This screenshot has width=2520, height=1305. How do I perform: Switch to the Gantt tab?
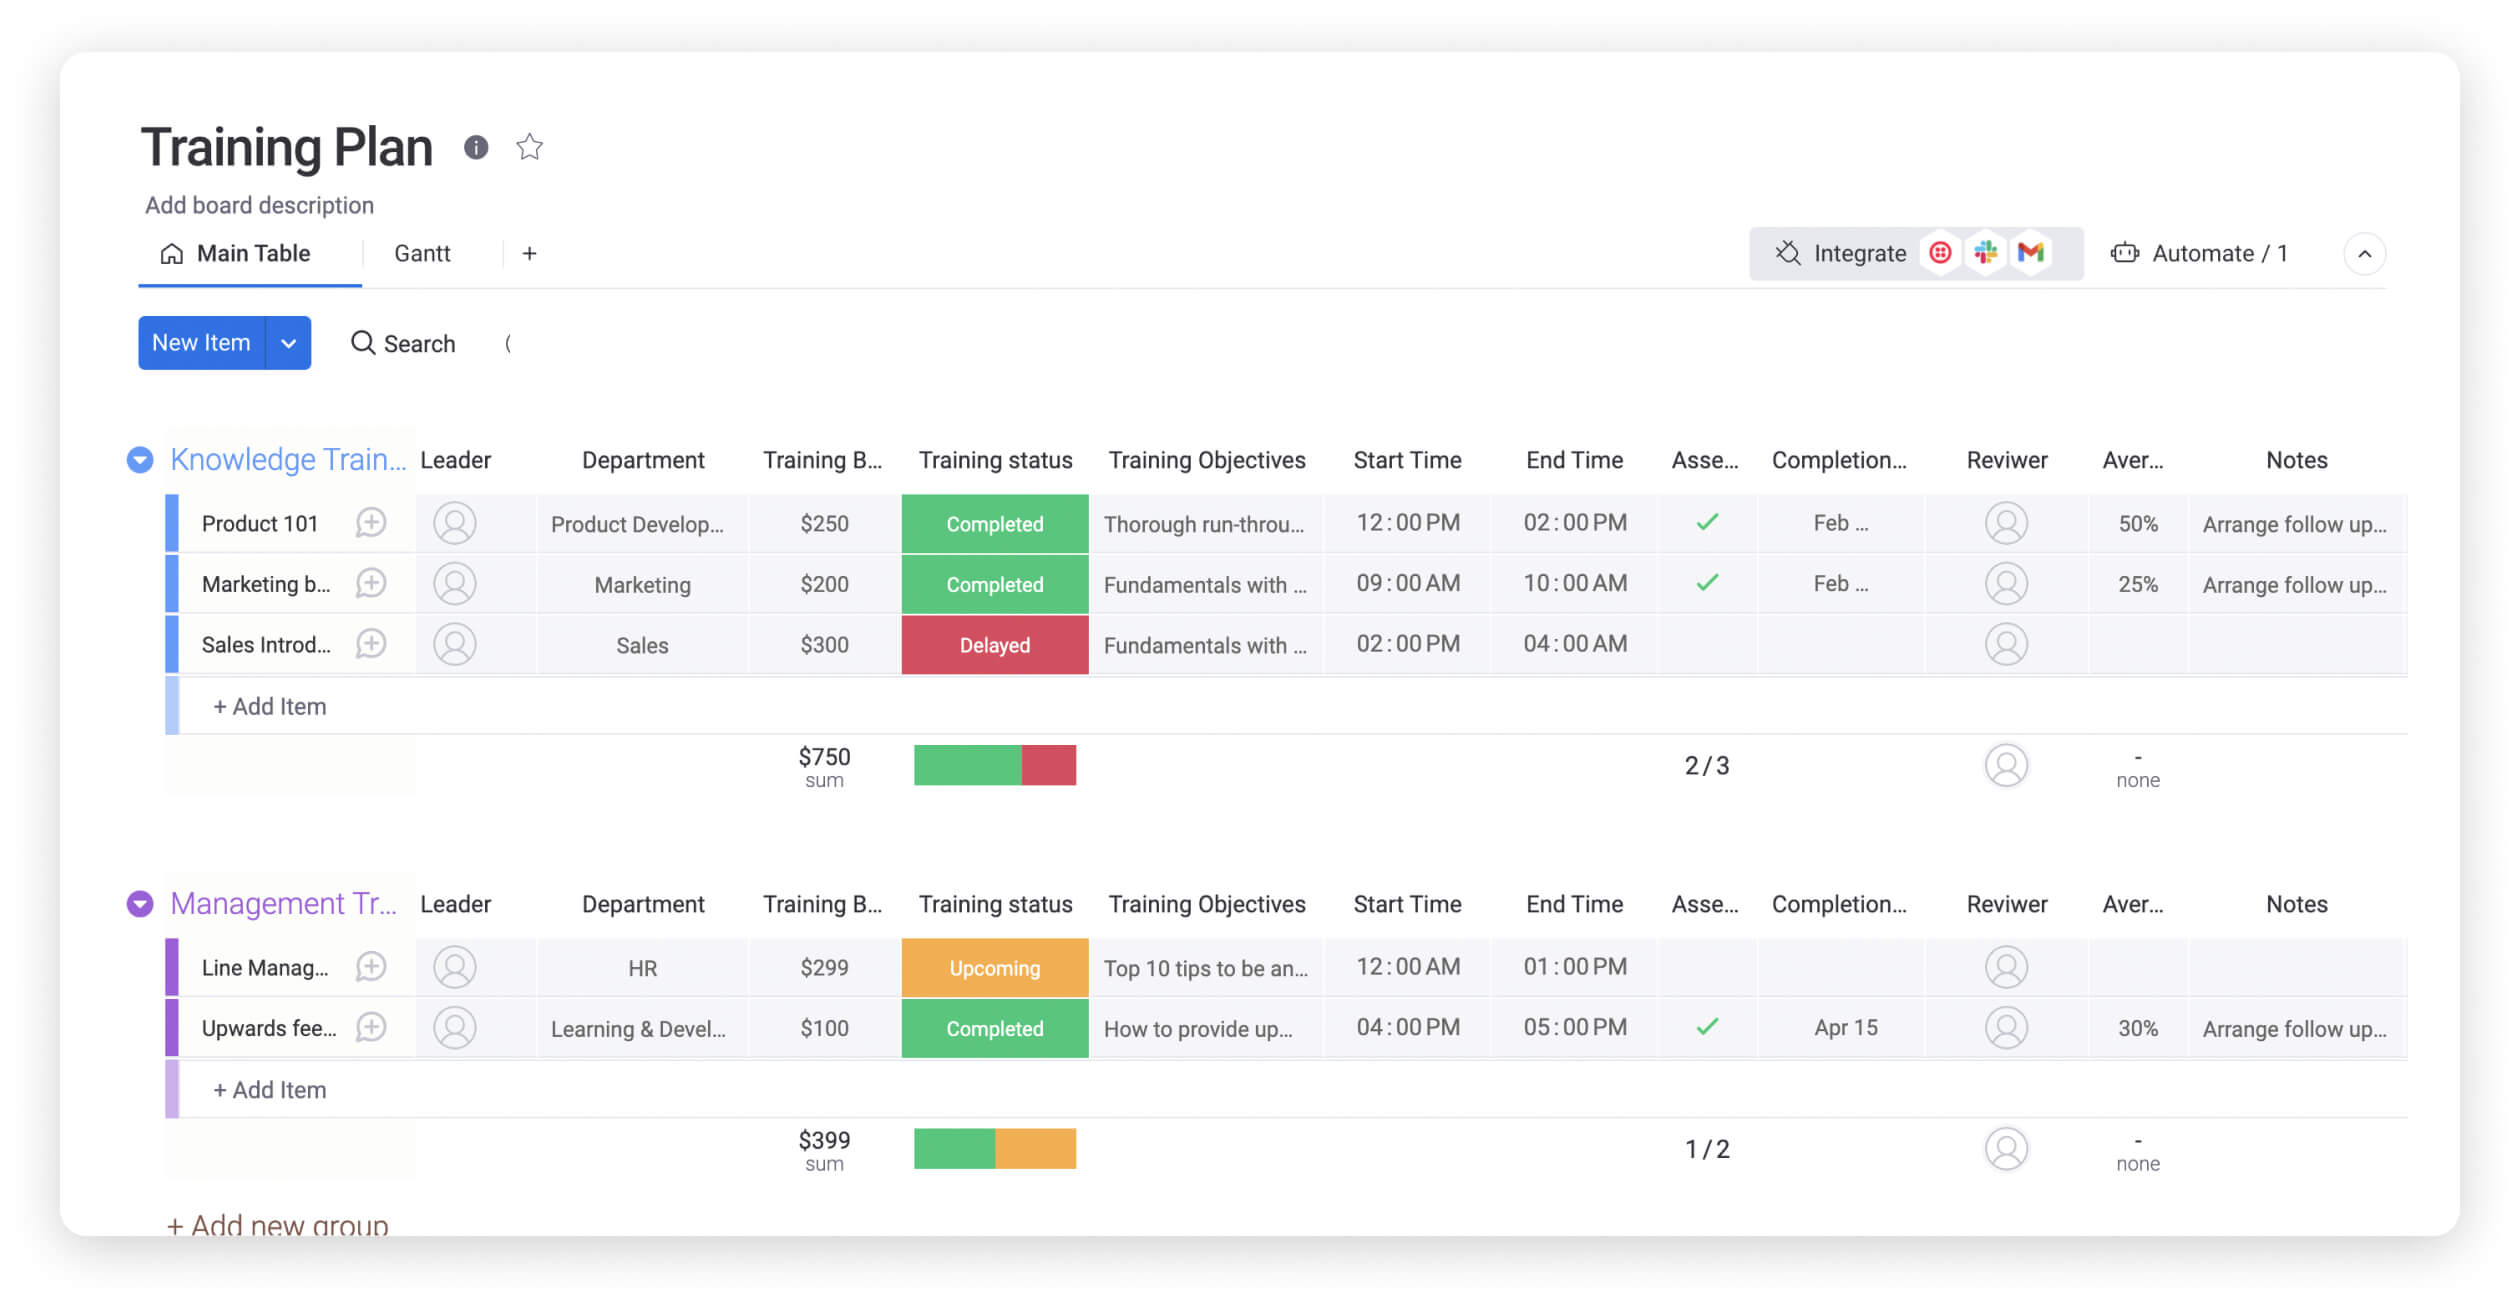pos(421,253)
